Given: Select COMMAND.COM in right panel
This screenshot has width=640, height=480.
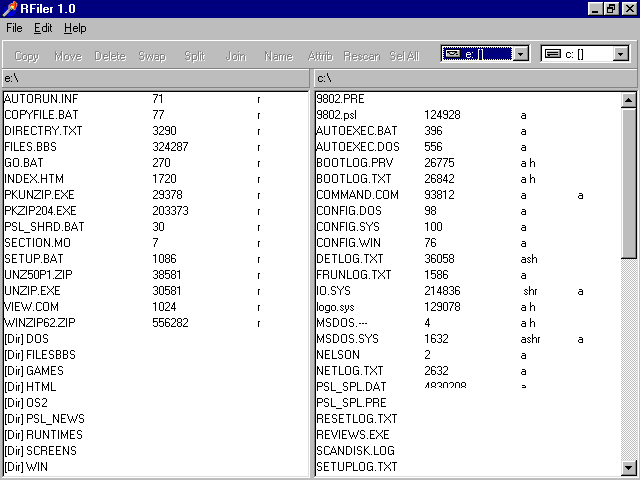Looking at the screenshot, I should tap(357, 194).
